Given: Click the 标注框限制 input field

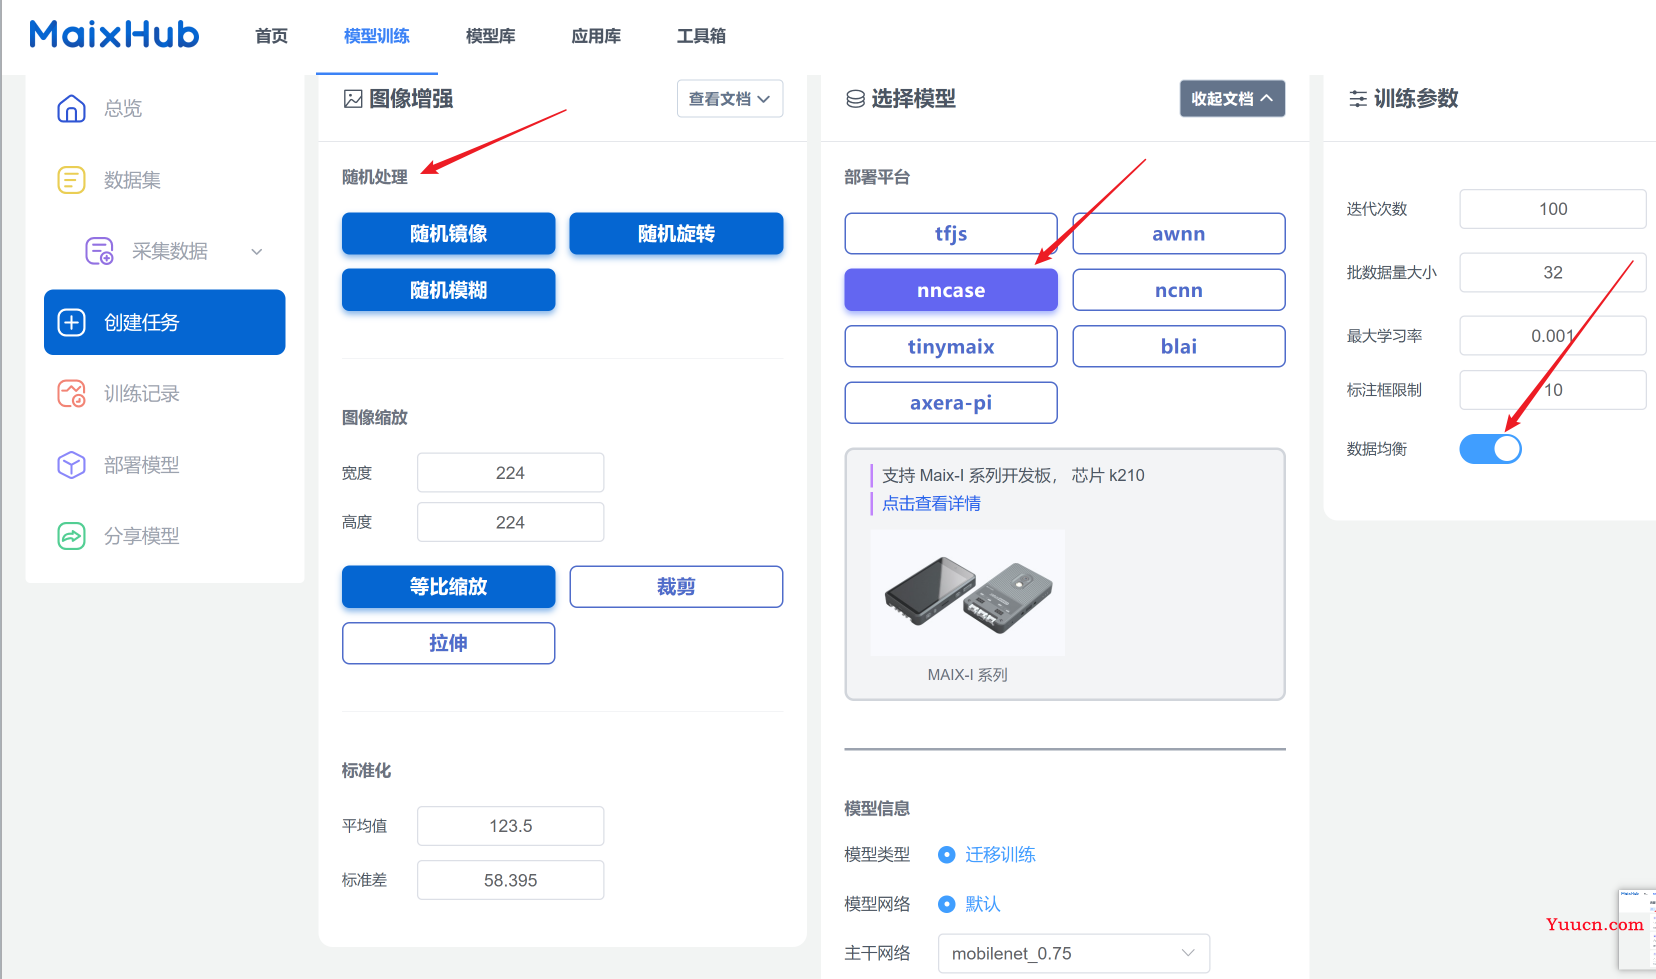Looking at the screenshot, I should point(1553,390).
